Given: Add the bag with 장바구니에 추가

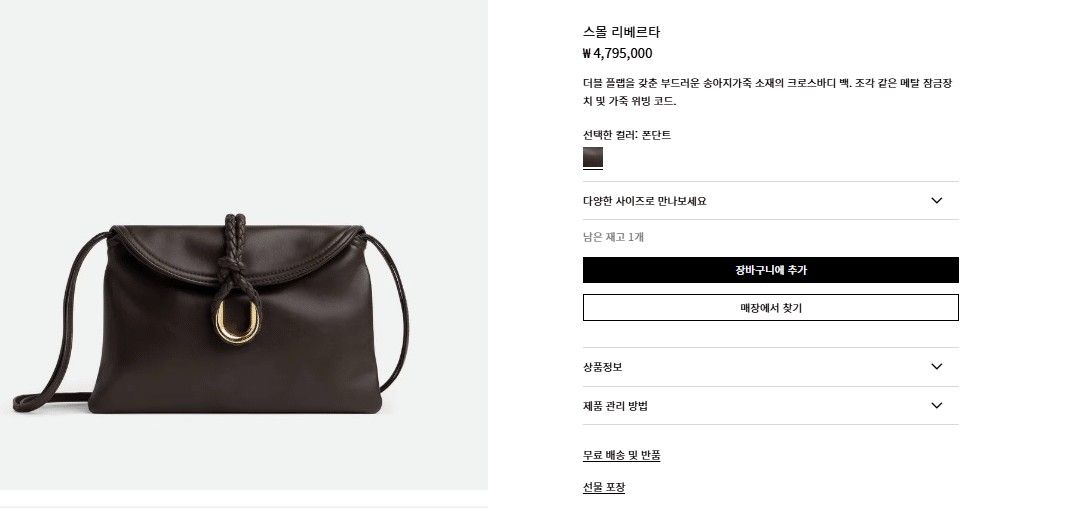Looking at the screenshot, I should [771, 270].
